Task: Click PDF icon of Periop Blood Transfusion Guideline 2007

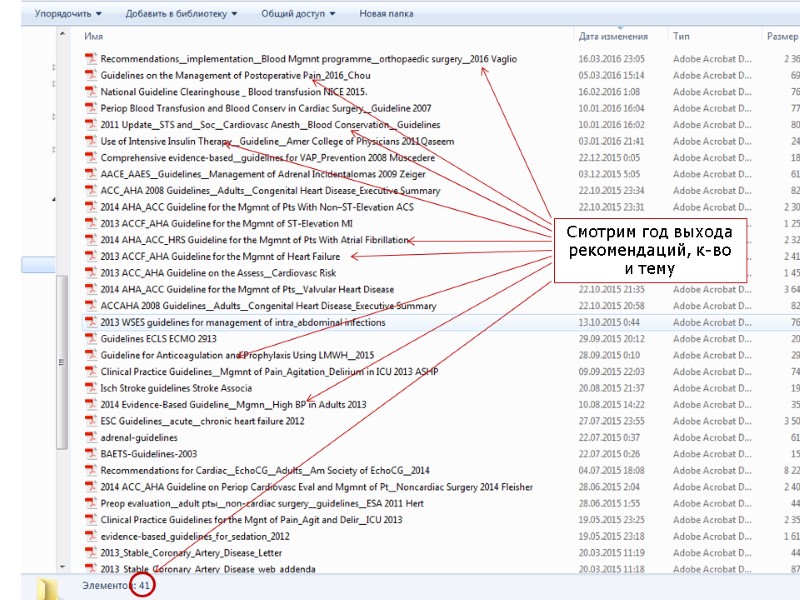Action: (91, 108)
